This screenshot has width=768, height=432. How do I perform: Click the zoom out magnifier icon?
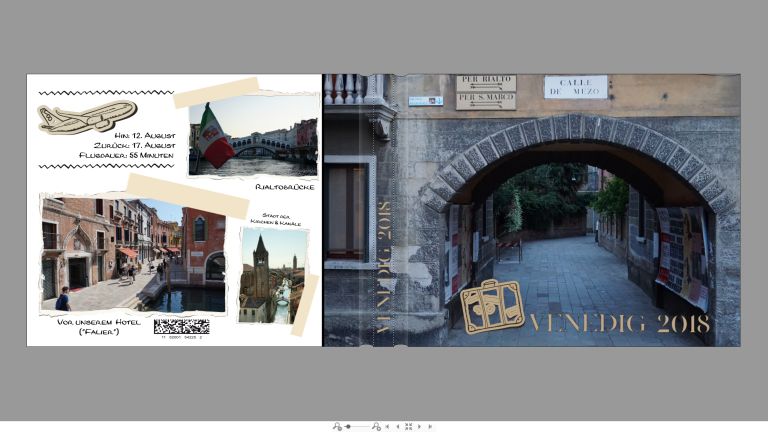tap(337, 427)
